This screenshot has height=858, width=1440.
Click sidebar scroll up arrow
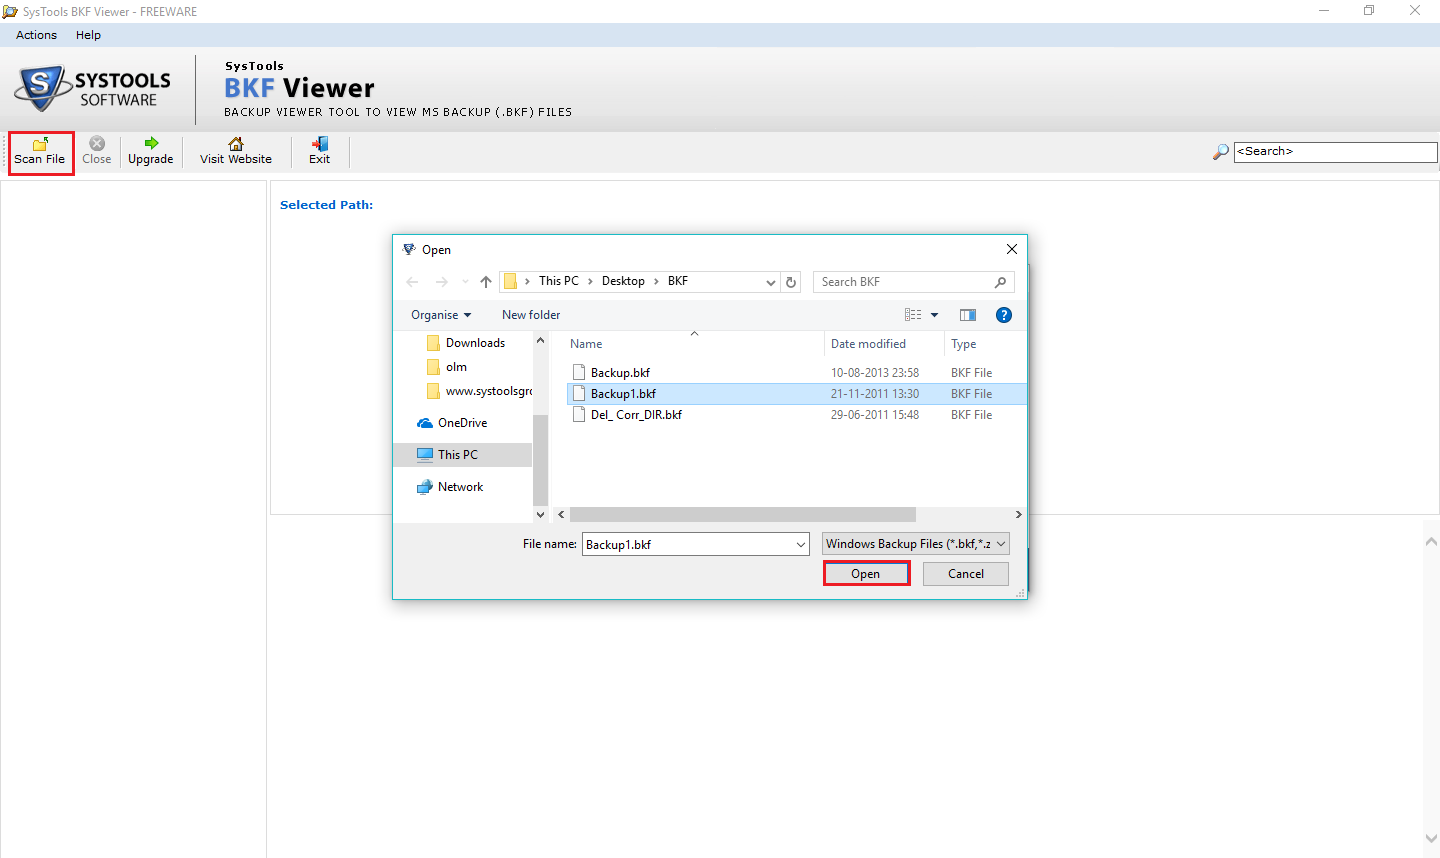pos(541,341)
